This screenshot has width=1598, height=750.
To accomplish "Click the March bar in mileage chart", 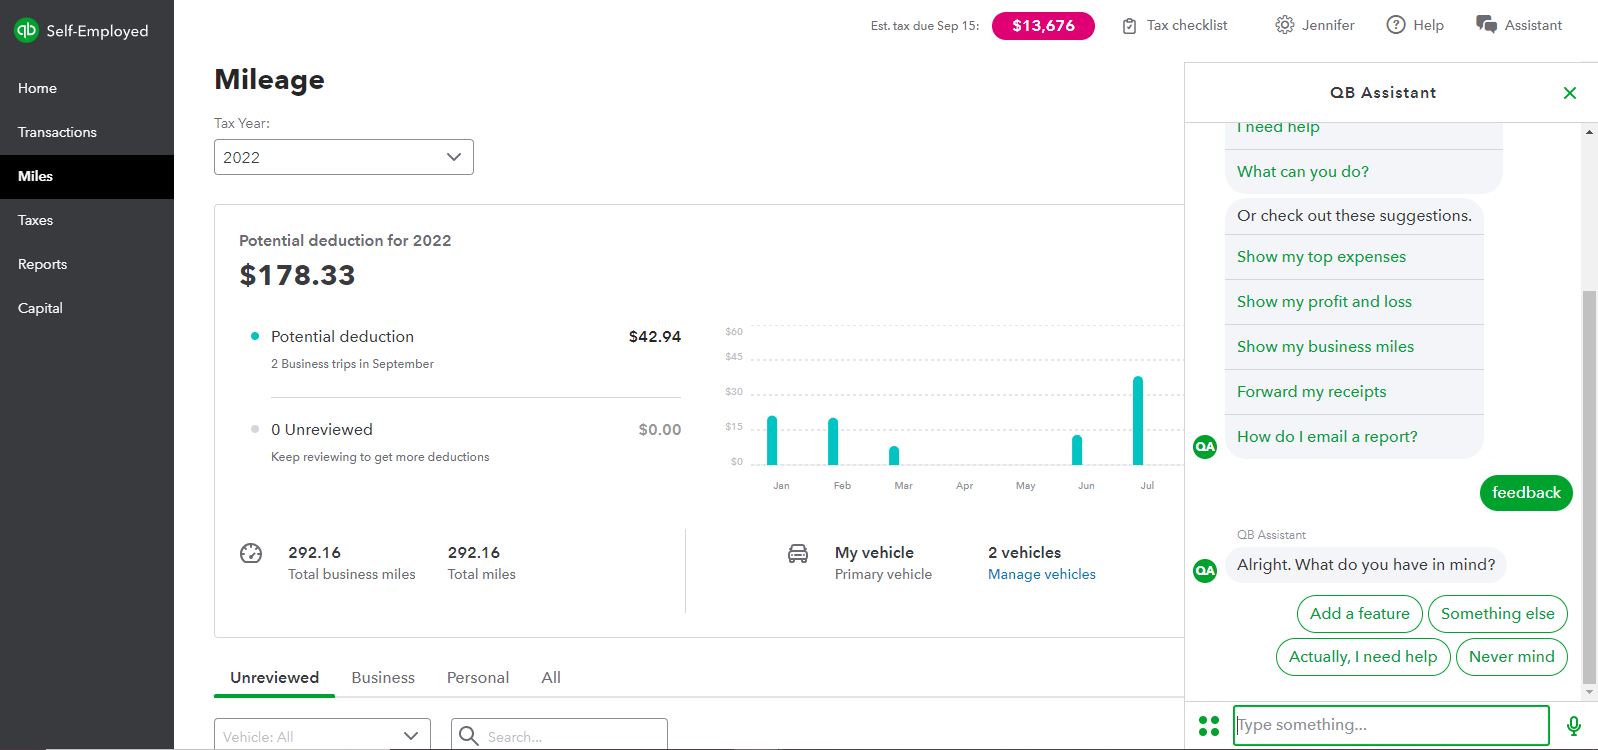I will coord(894,456).
